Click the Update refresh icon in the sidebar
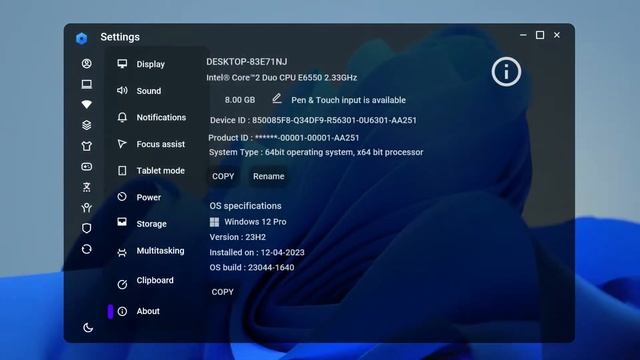Screen dimensions: 640x360 pyautogui.click(x=87, y=249)
